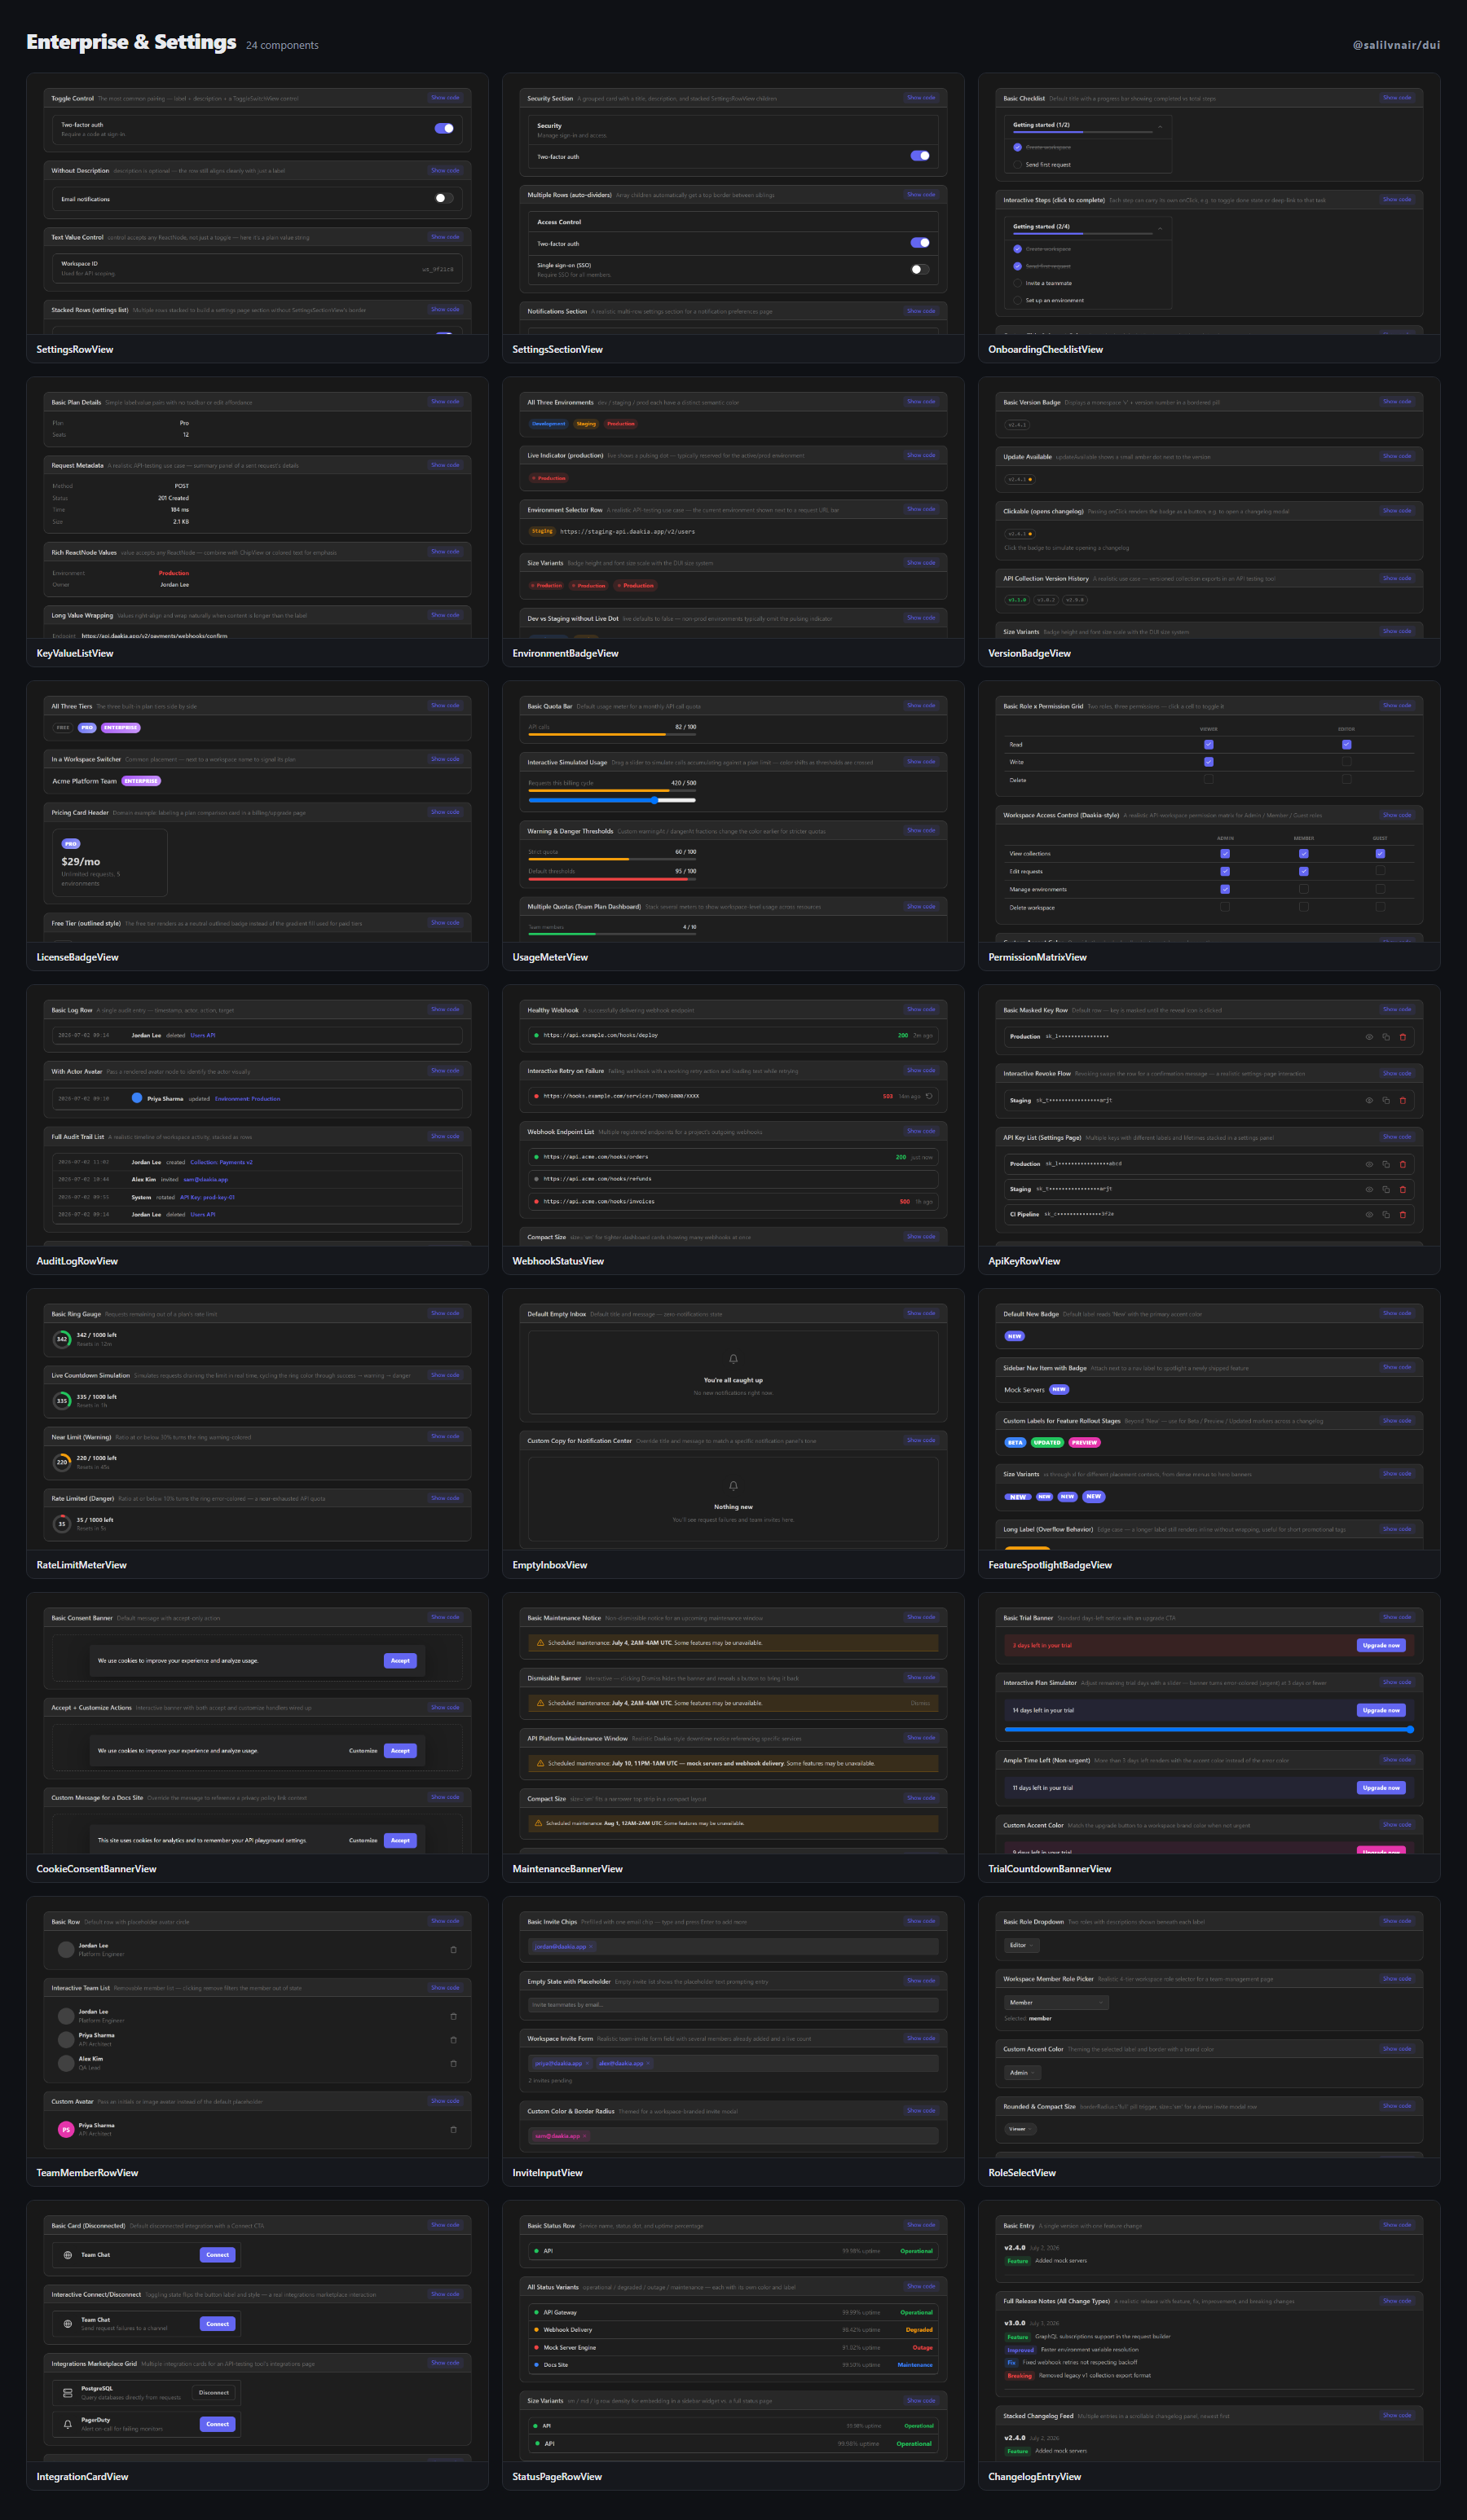Collapse the Getting started (1/2) checklist
The image size is (1467, 2520).
(1160, 126)
